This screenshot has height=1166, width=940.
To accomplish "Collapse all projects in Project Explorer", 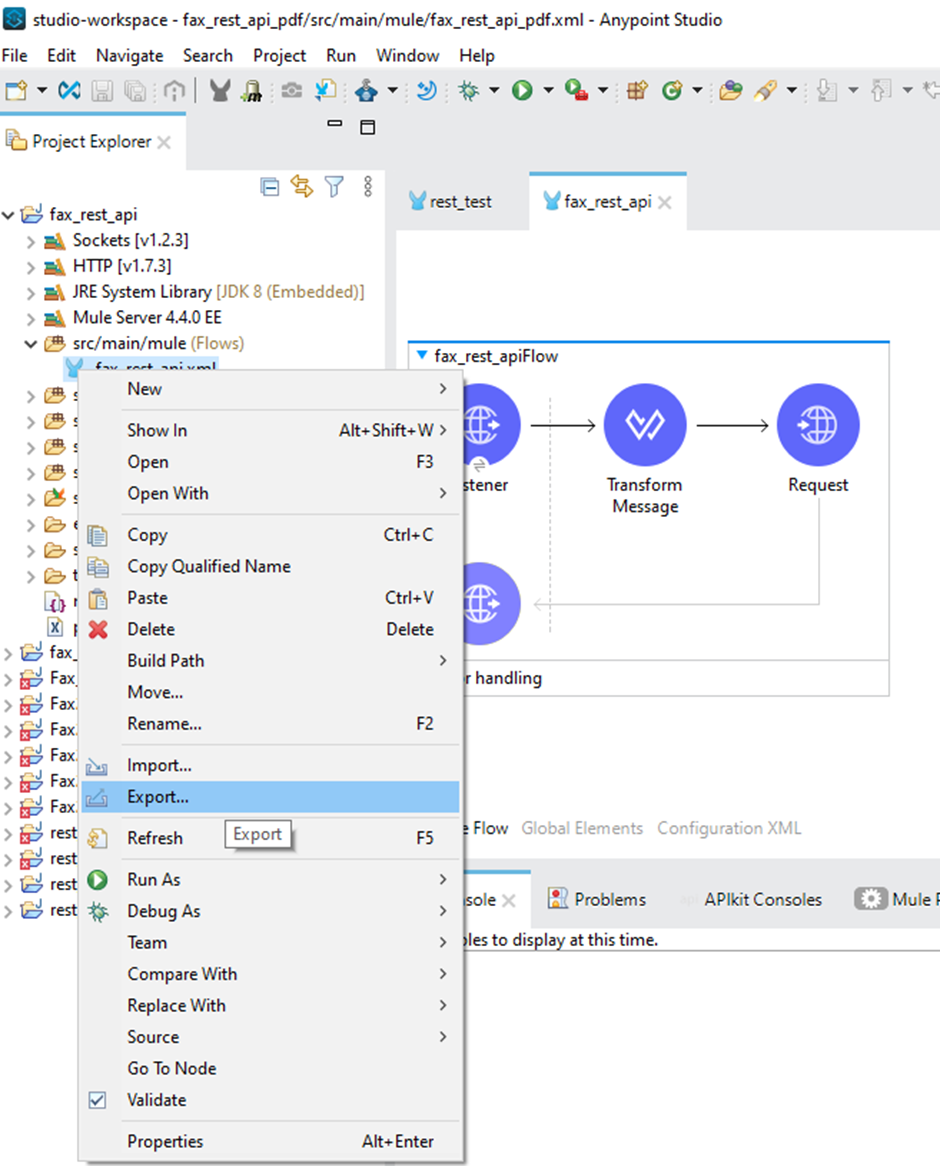I will coord(269,186).
